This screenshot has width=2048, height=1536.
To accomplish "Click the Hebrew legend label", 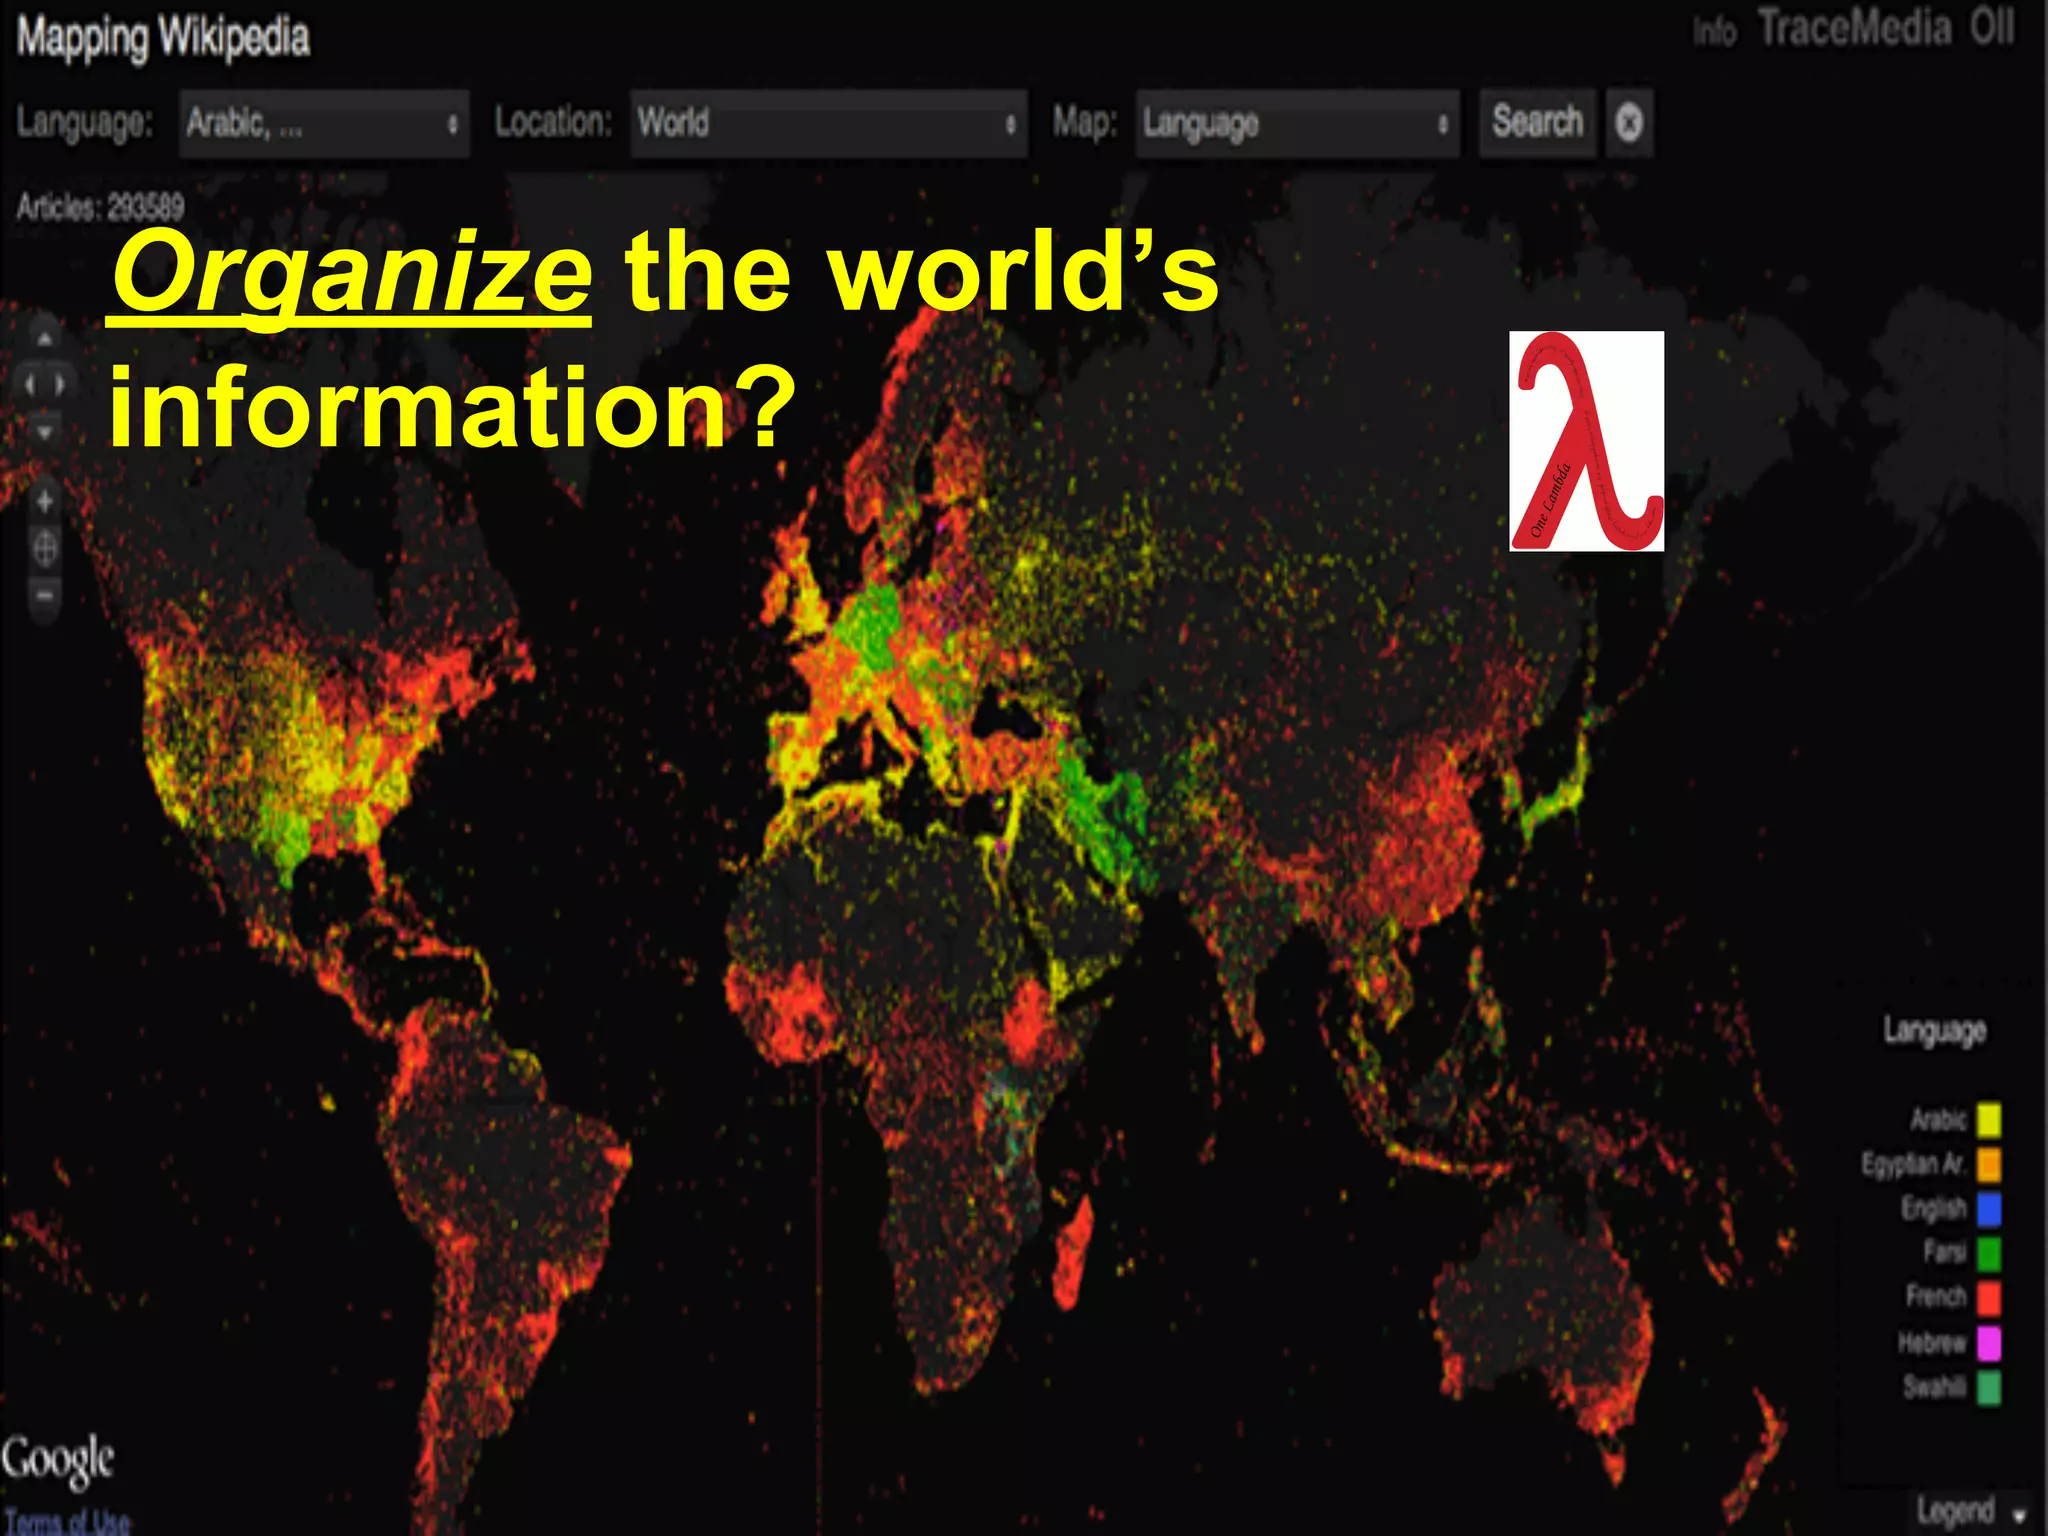I will pyautogui.click(x=1932, y=1343).
